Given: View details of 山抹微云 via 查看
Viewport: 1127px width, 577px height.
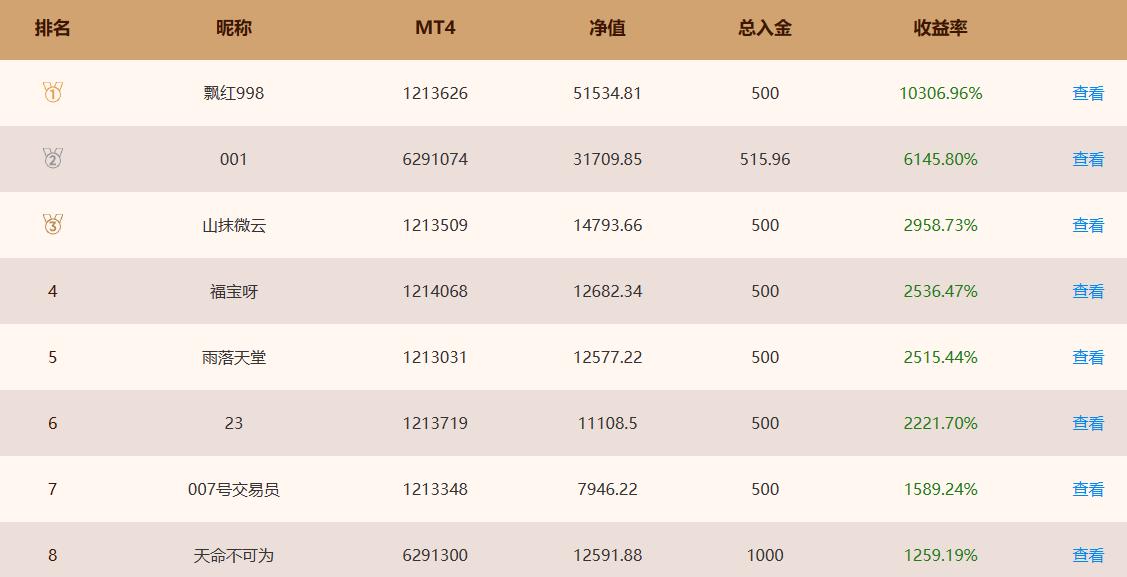Looking at the screenshot, I should [1087, 226].
